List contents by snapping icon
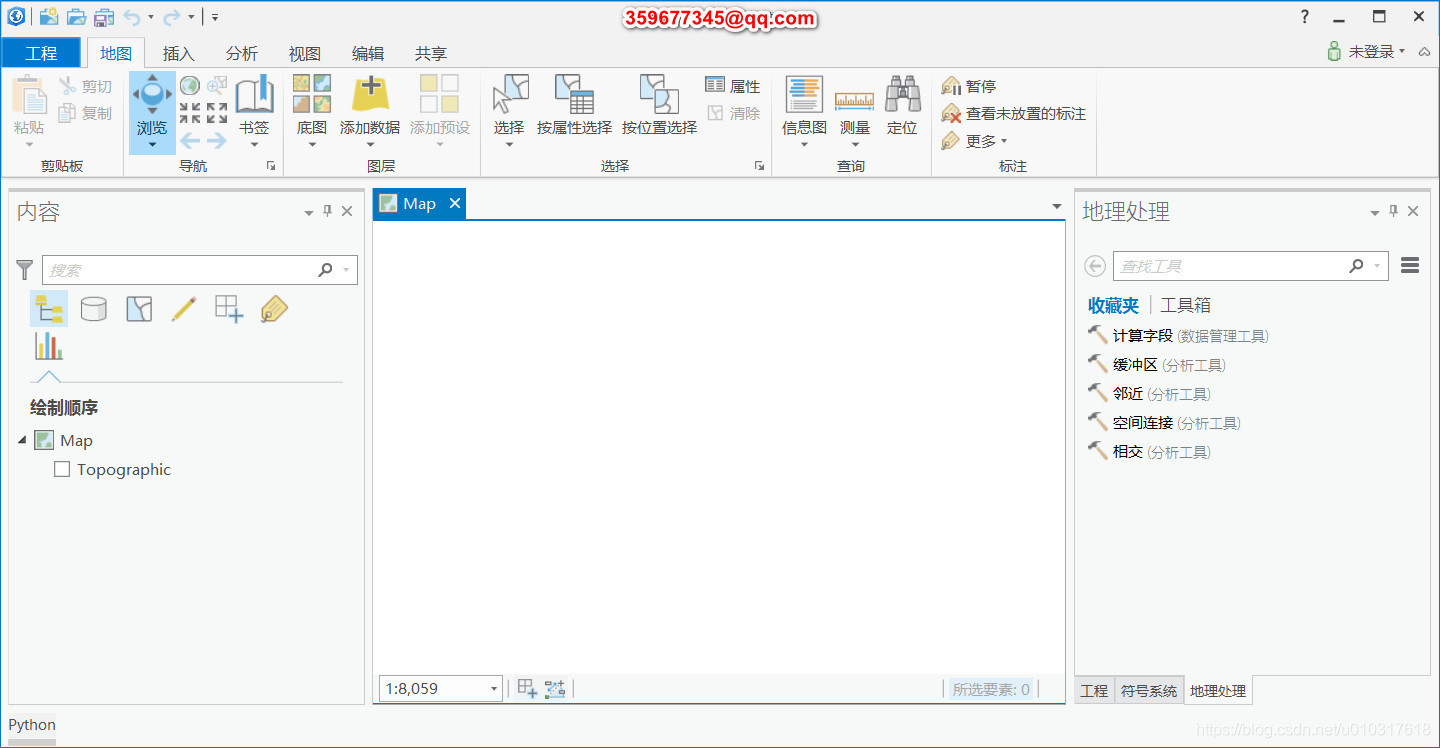This screenshot has width=1440, height=748. point(229,308)
